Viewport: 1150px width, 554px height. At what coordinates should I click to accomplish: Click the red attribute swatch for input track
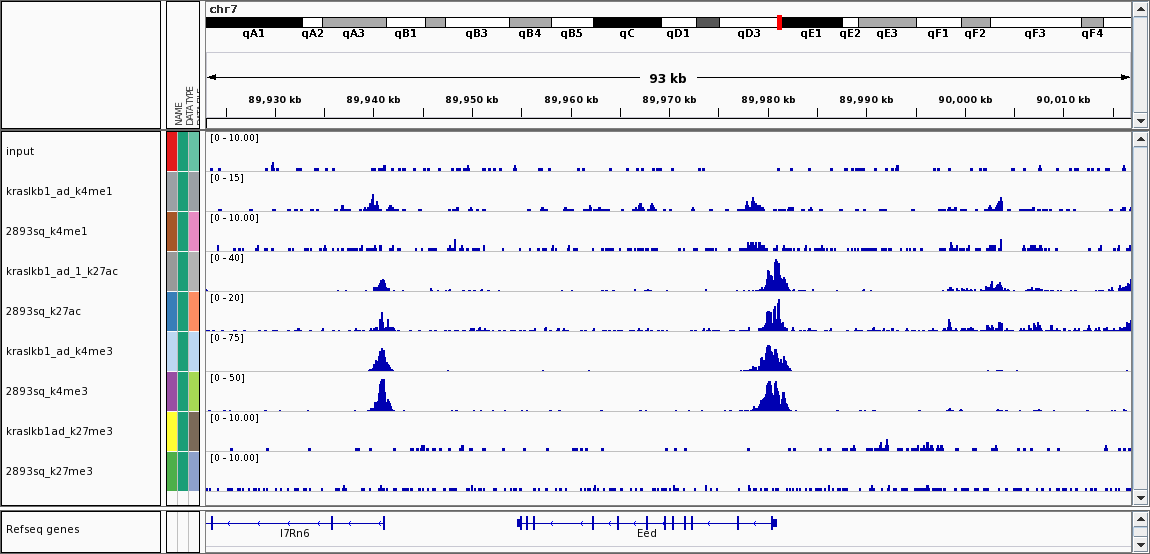coord(172,151)
